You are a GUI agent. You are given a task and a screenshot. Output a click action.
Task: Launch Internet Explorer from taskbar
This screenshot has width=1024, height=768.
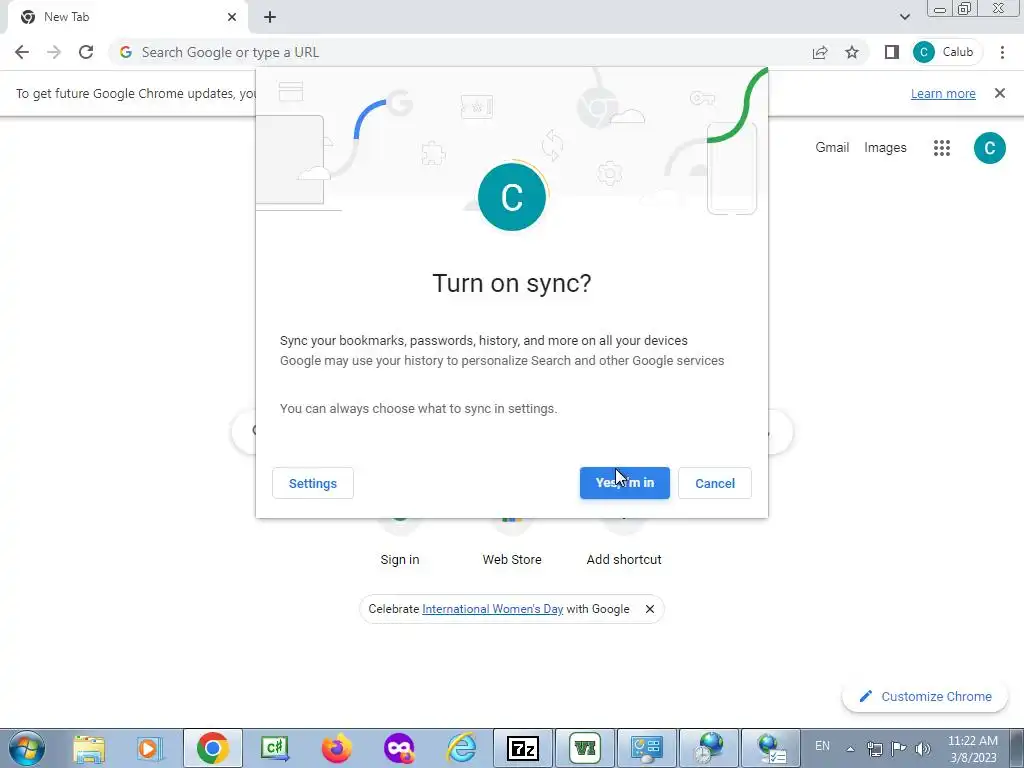click(461, 748)
